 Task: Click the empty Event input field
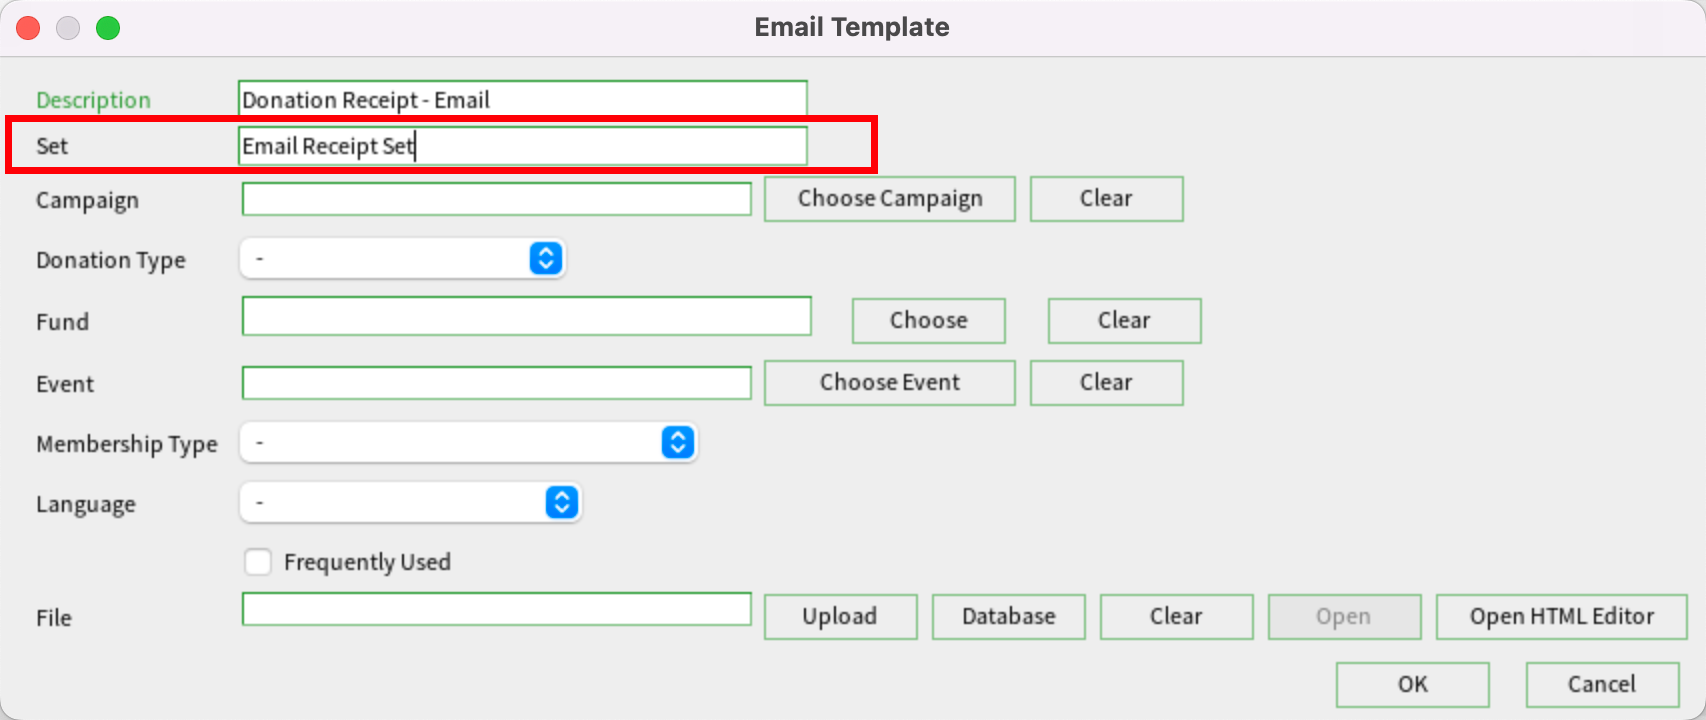pos(496,382)
